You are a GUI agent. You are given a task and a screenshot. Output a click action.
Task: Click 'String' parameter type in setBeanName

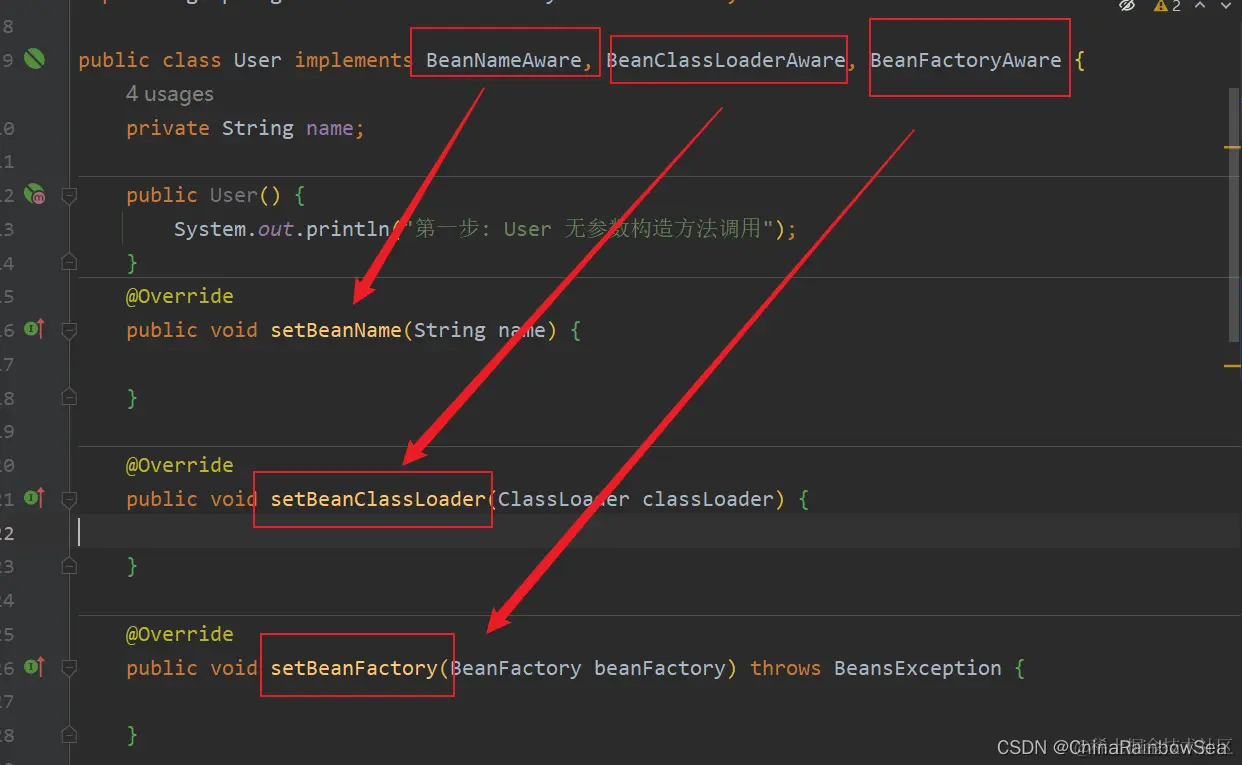click(x=449, y=330)
